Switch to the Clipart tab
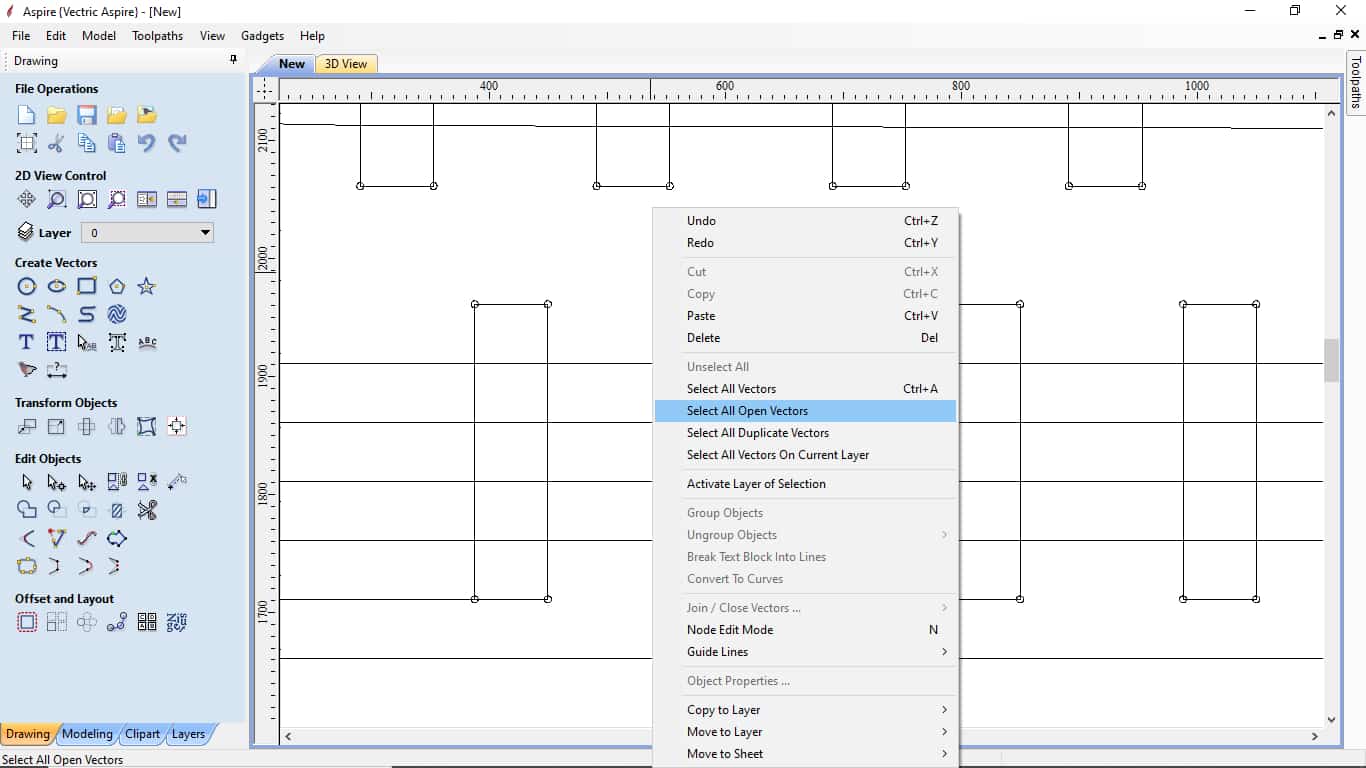 coord(142,734)
